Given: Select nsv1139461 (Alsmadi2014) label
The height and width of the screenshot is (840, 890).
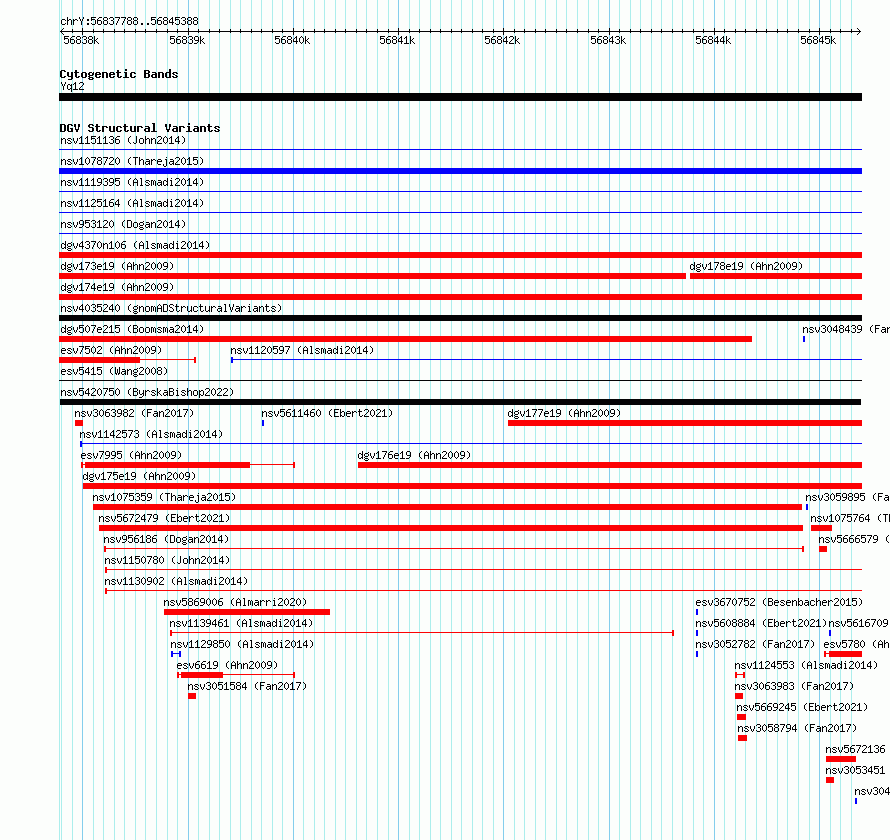Looking at the screenshot, I should pyautogui.click(x=241, y=623).
